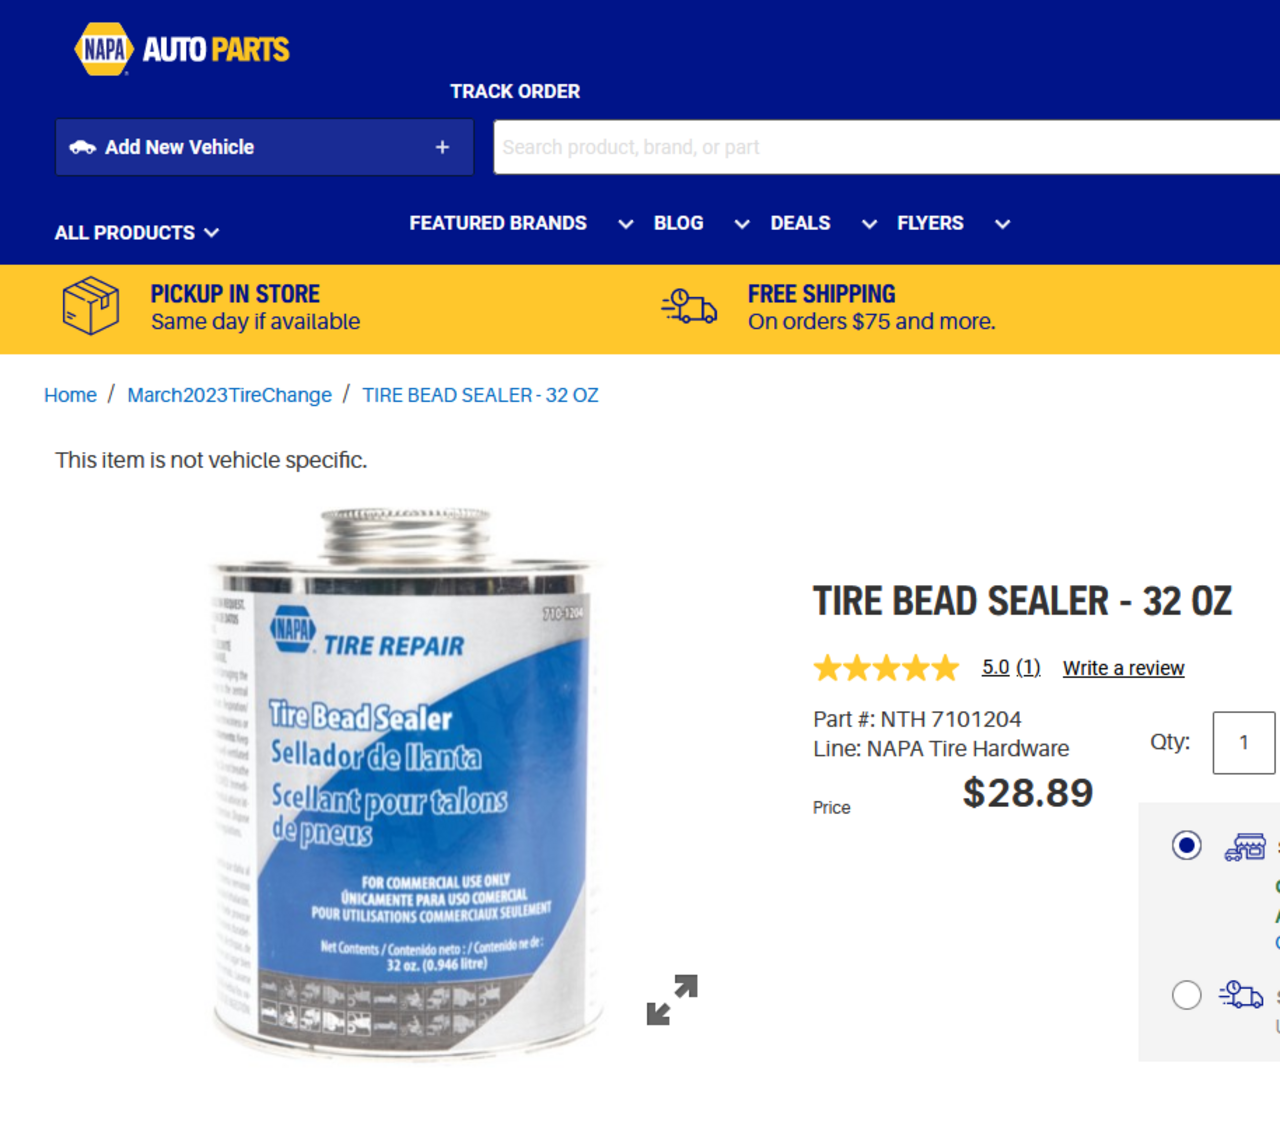Click the plus icon to add vehicle
This screenshot has width=1280, height=1147.
[442, 147]
